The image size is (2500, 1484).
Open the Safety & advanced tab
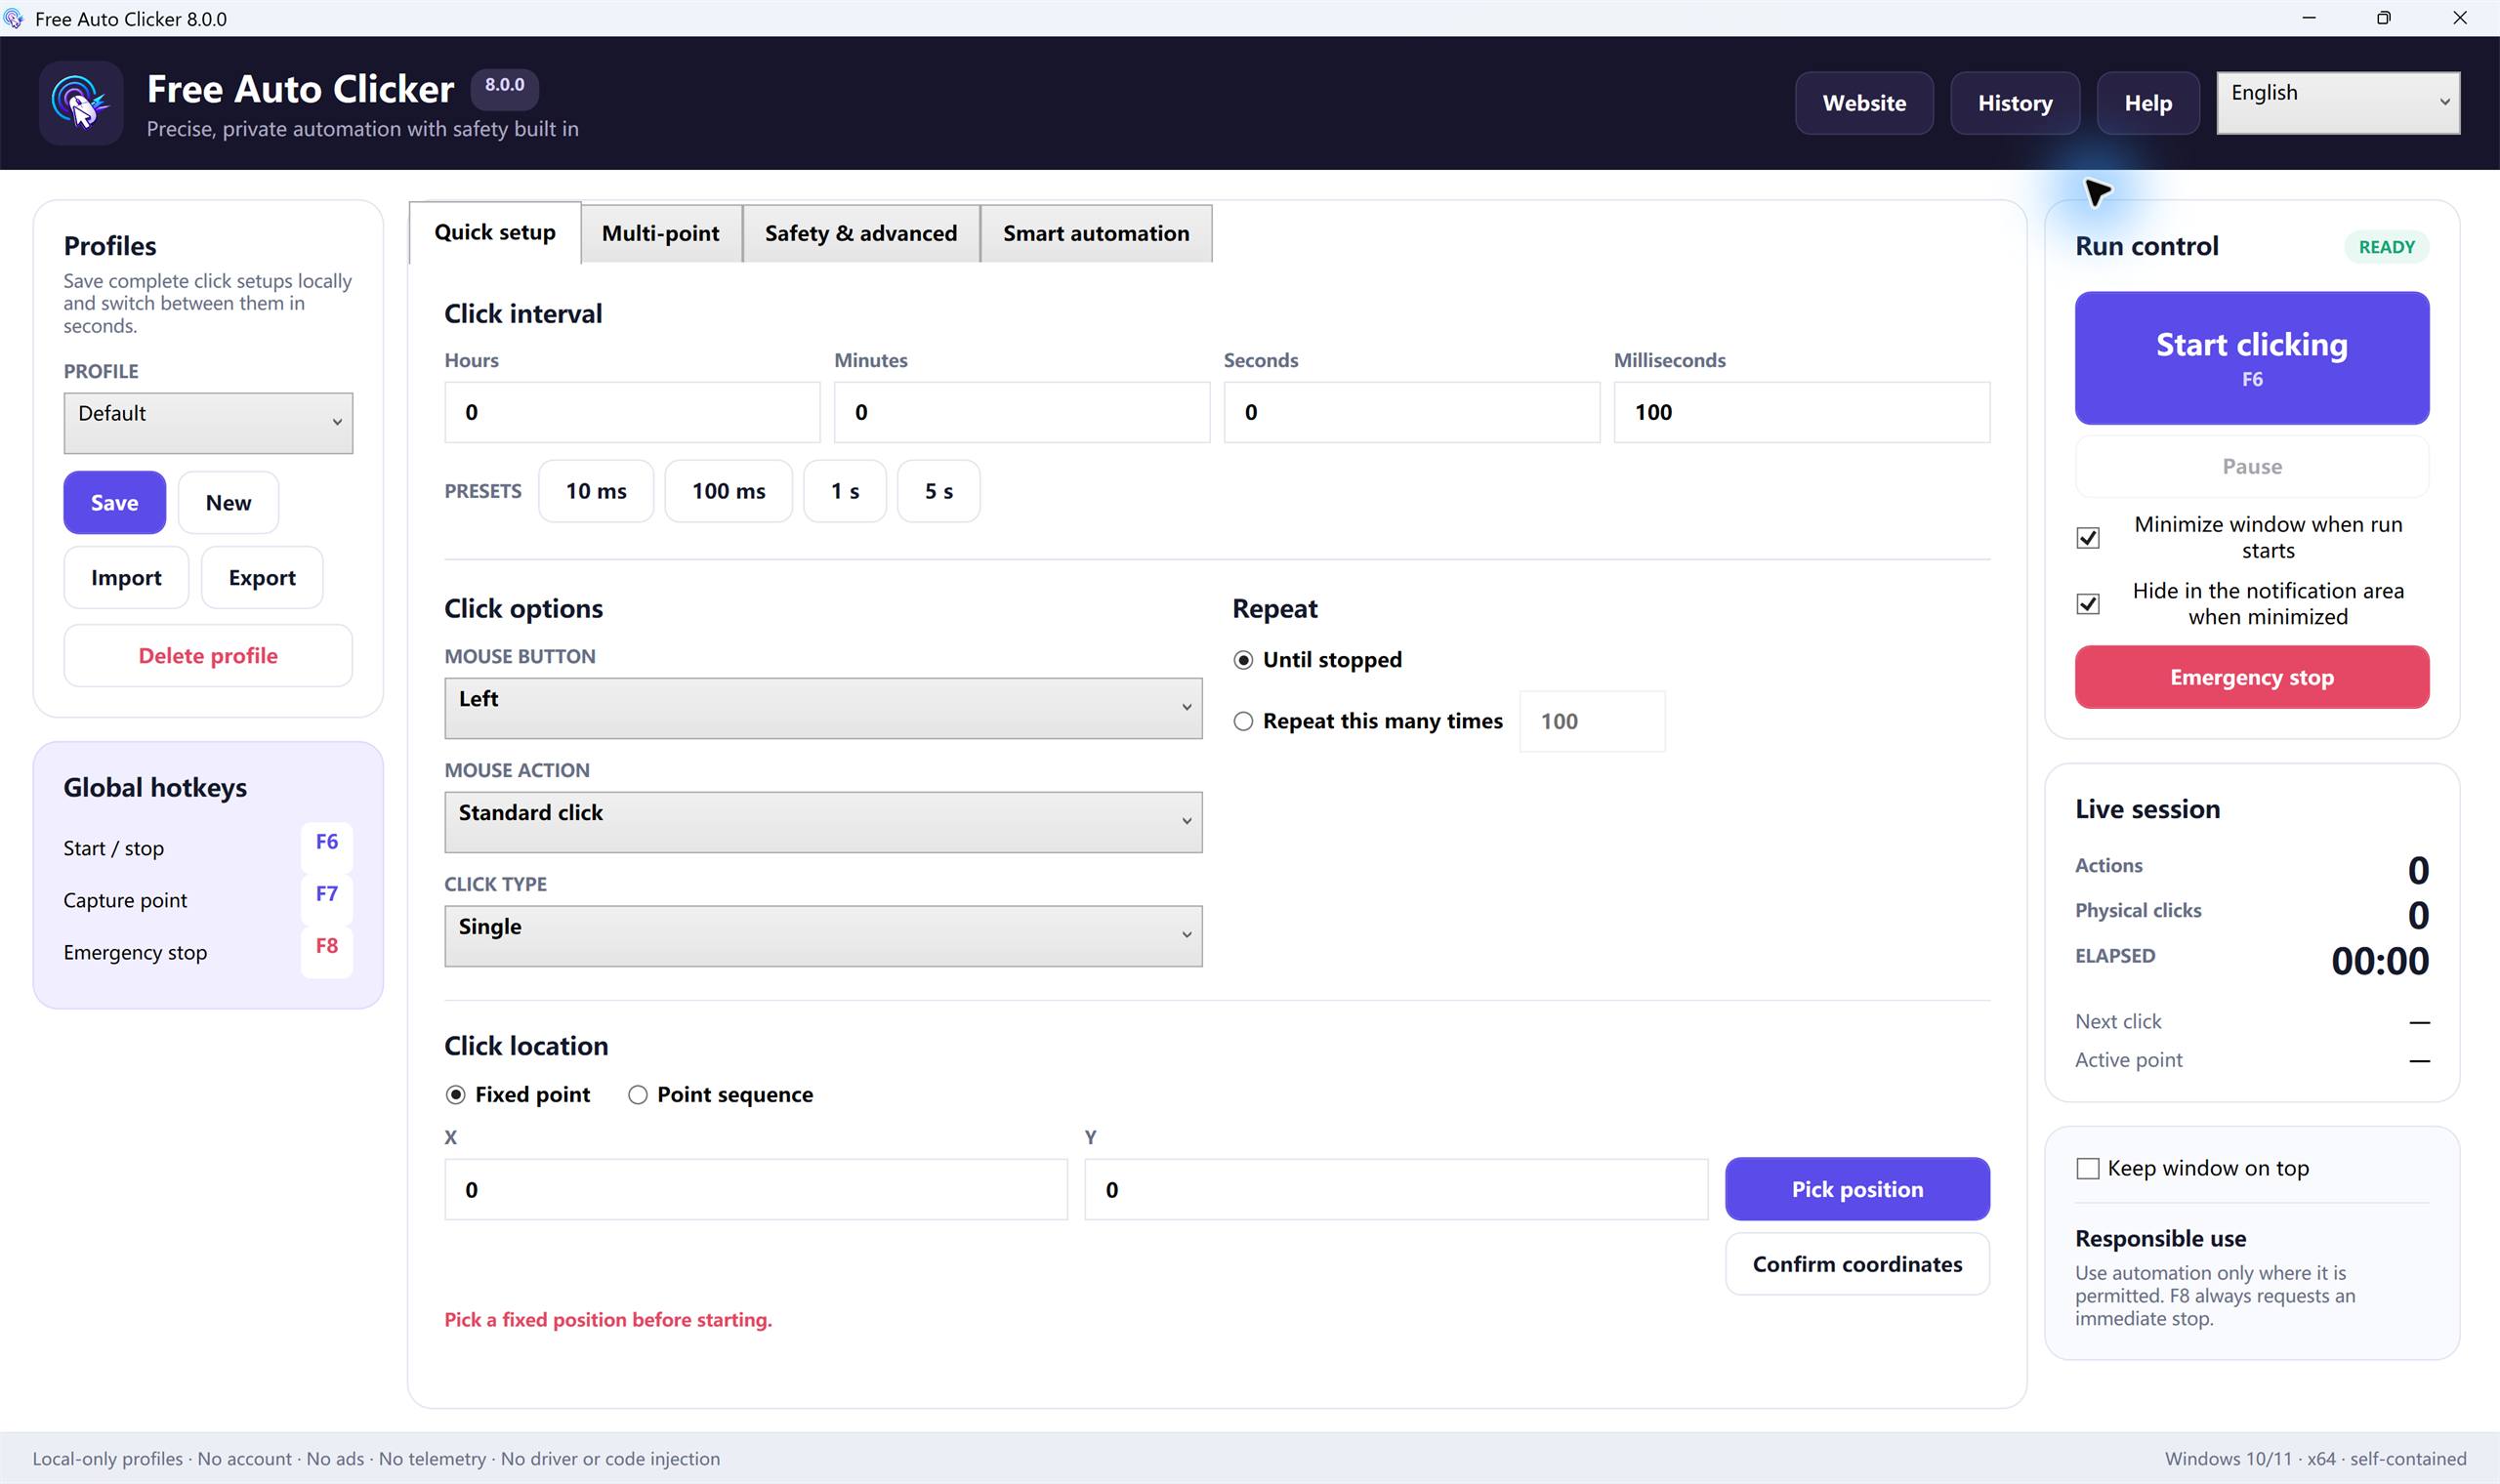point(861,234)
